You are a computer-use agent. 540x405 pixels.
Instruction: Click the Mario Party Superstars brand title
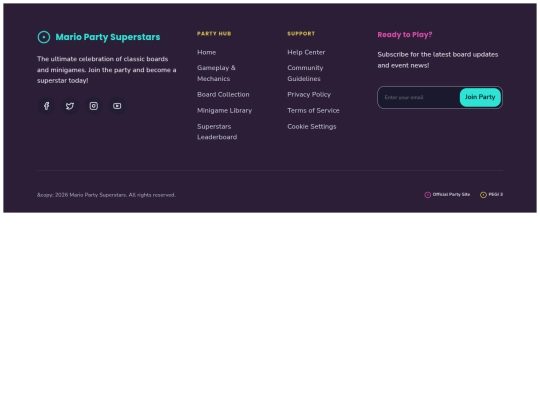click(108, 37)
